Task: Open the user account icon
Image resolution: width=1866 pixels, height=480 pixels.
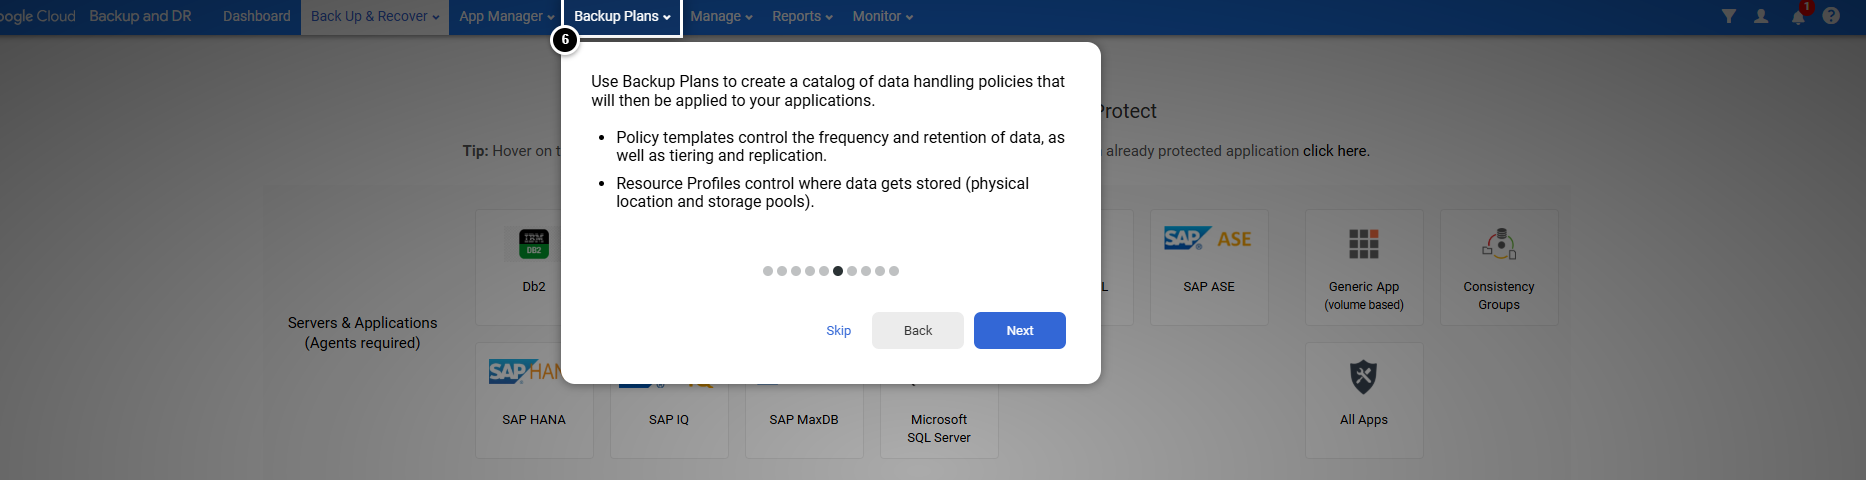Action: click(x=1761, y=16)
